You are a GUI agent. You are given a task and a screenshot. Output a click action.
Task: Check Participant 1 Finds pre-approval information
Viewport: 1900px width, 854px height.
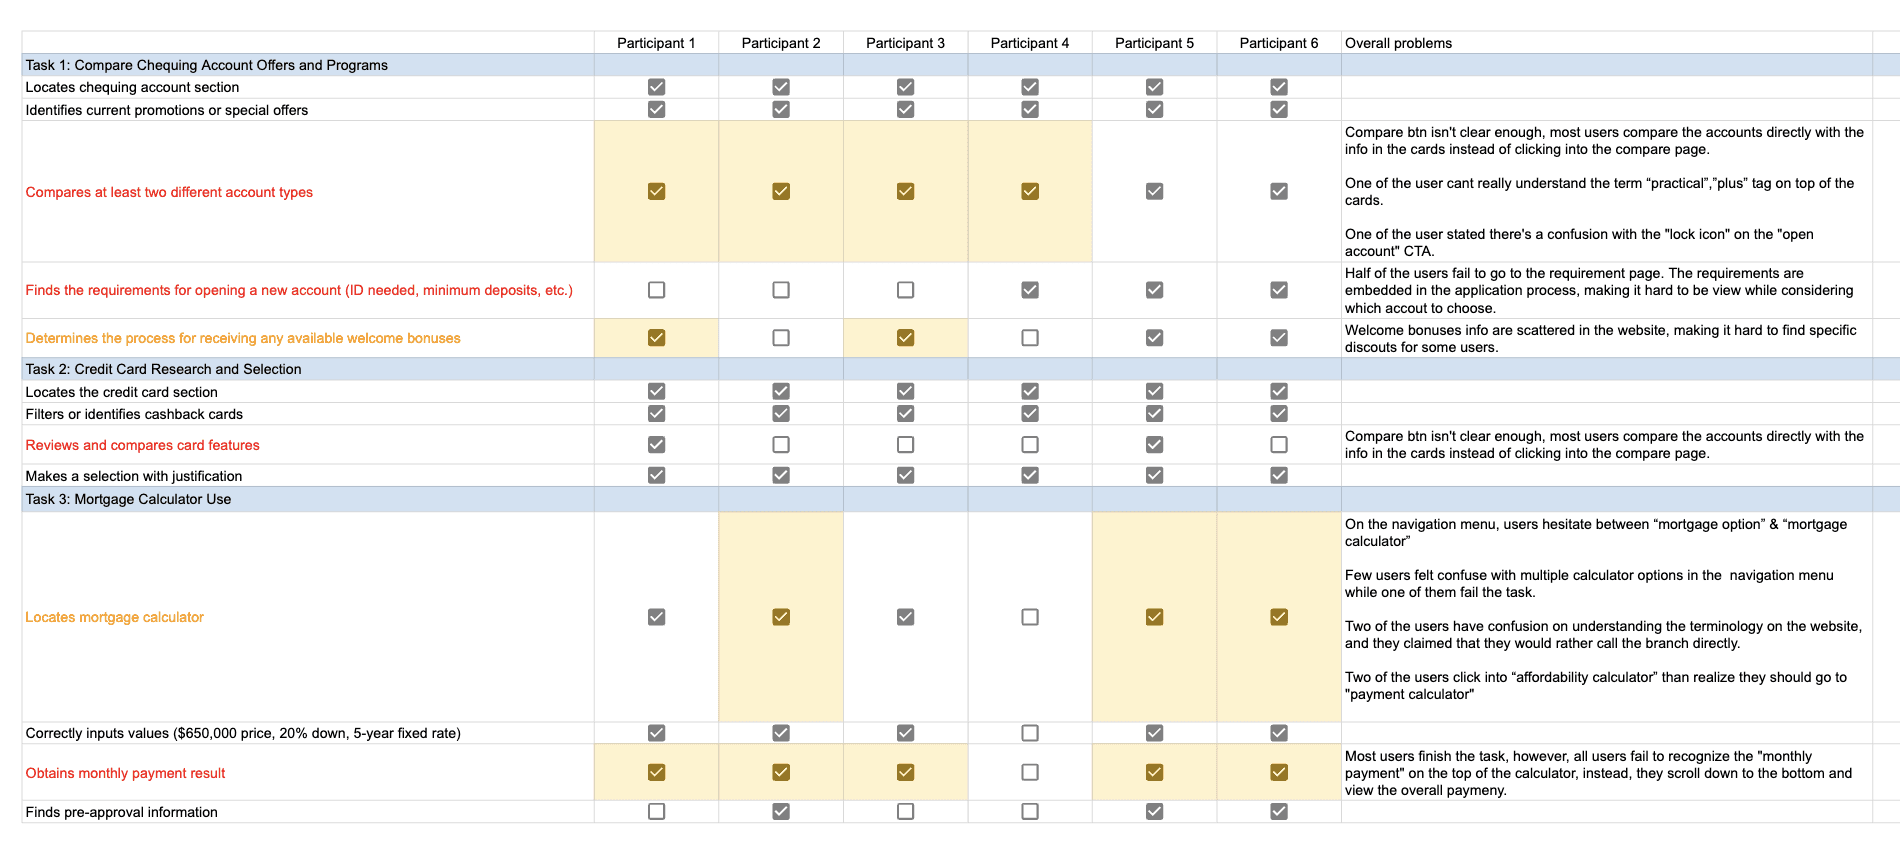click(x=656, y=811)
